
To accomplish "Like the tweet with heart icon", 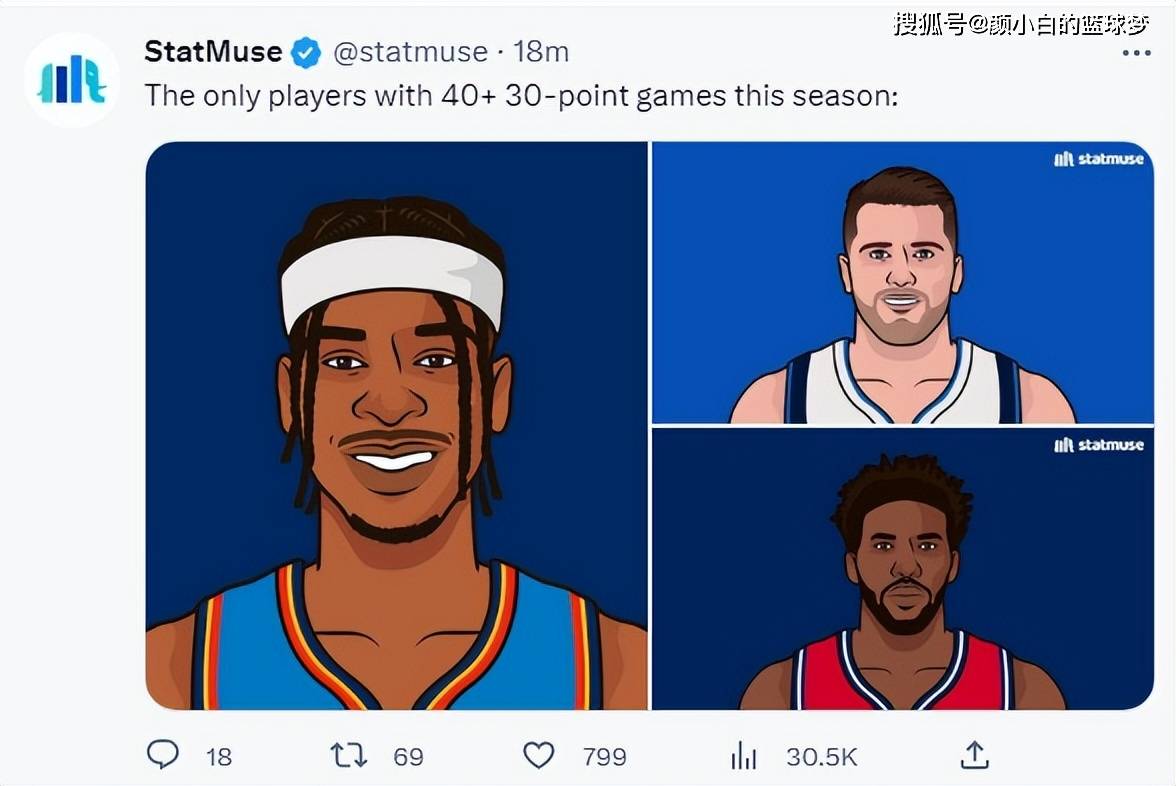I will coord(538,755).
